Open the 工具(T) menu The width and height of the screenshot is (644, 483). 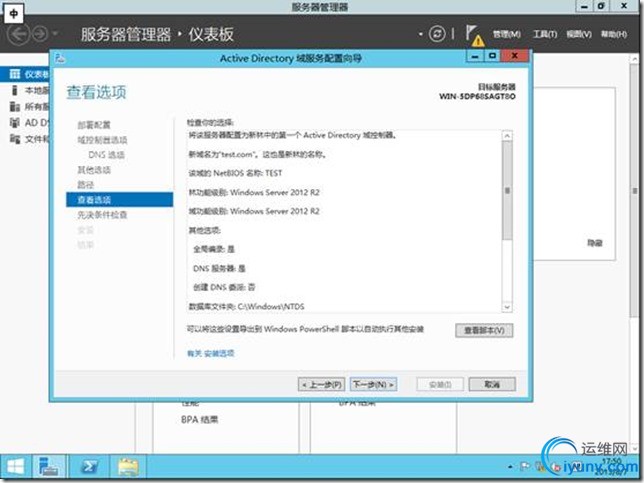(x=545, y=34)
